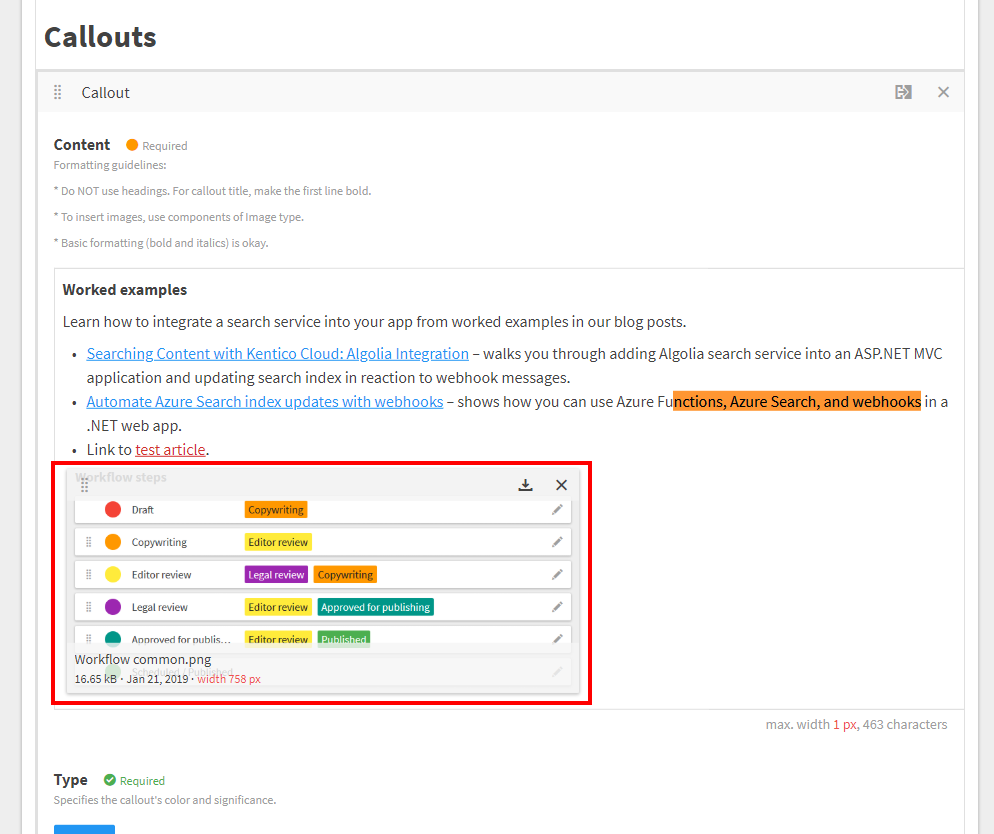This screenshot has width=994, height=834.
Task: Click the pencil icon for the Copywriting step
Action: (x=557, y=541)
